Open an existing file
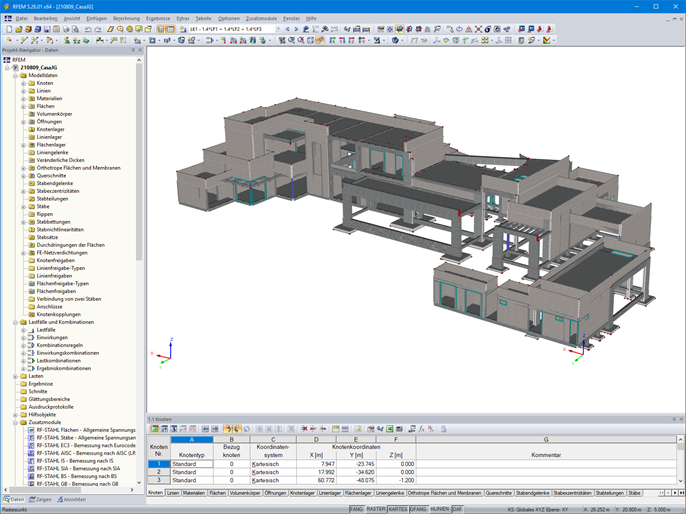 point(18,29)
